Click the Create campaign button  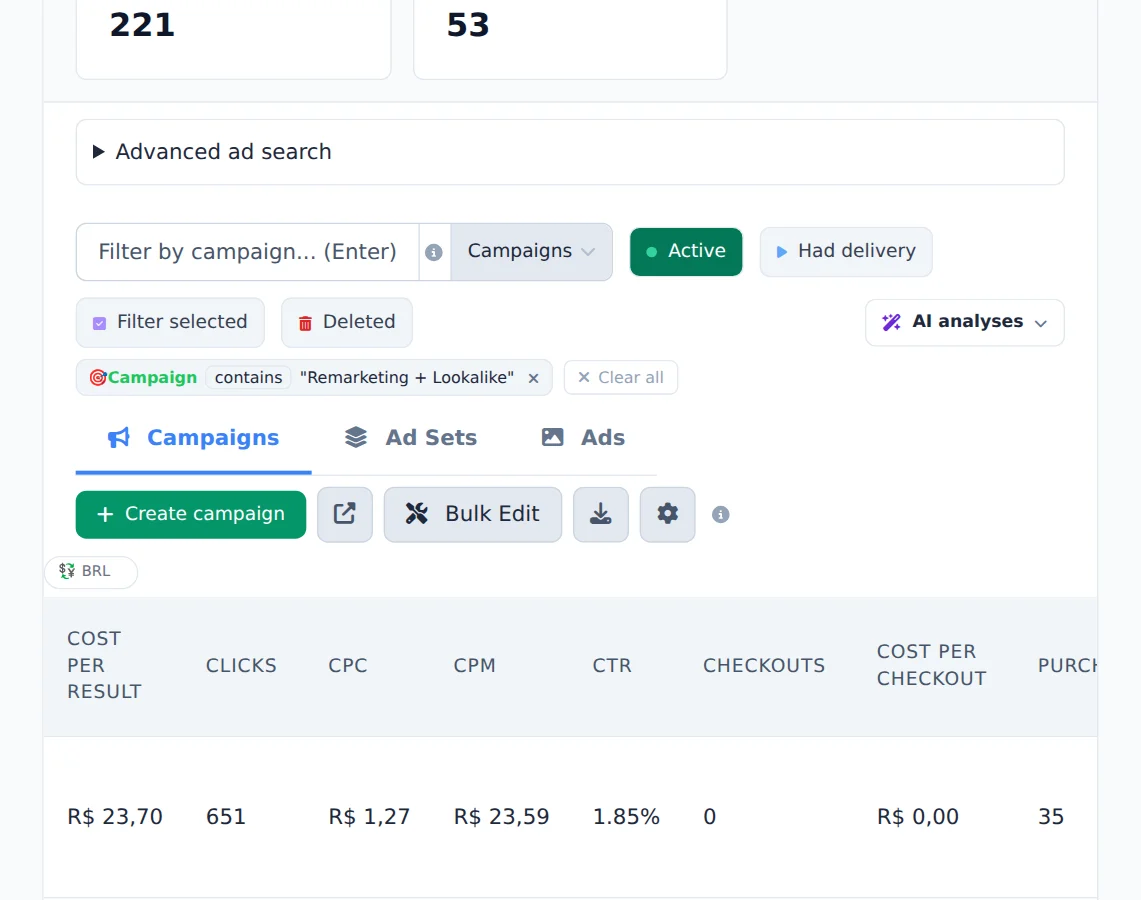[191, 514]
